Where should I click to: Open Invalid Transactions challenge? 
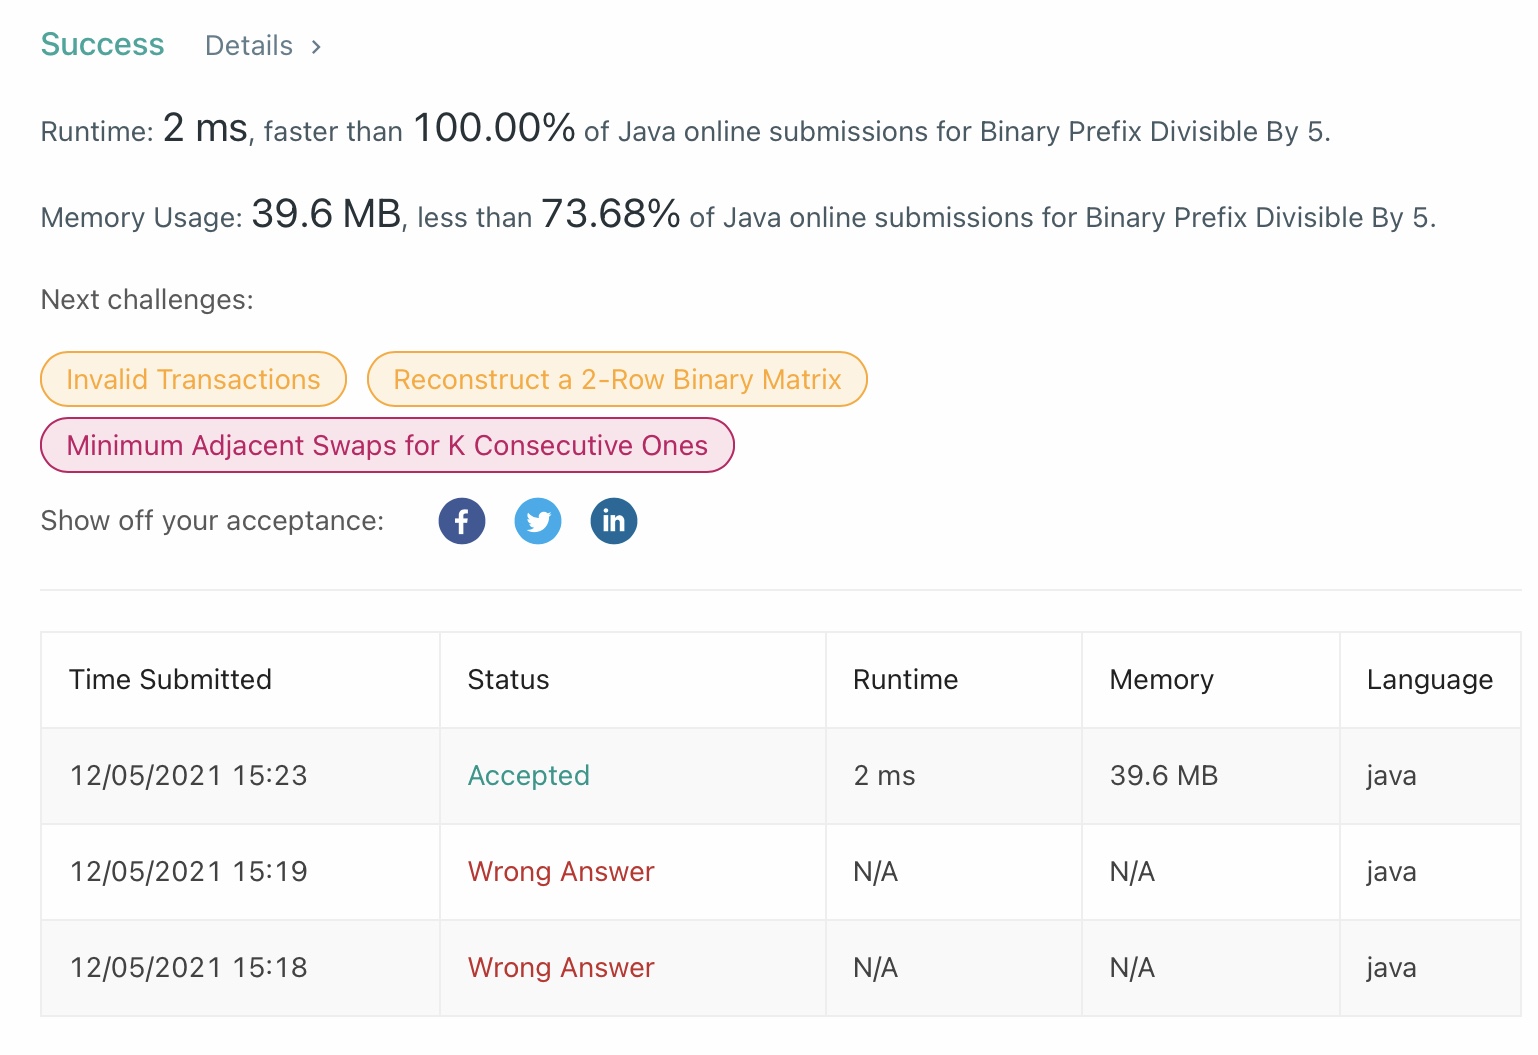click(x=193, y=379)
